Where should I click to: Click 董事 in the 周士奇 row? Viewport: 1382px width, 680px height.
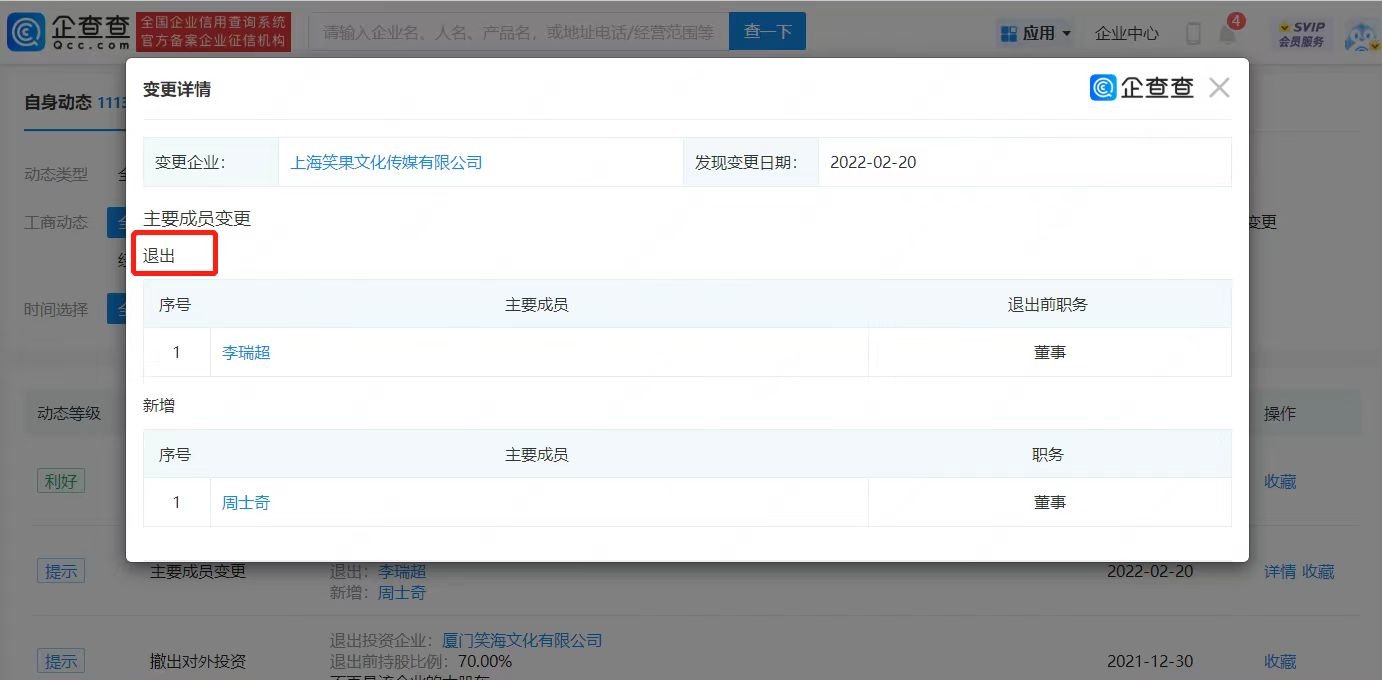pos(1050,502)
